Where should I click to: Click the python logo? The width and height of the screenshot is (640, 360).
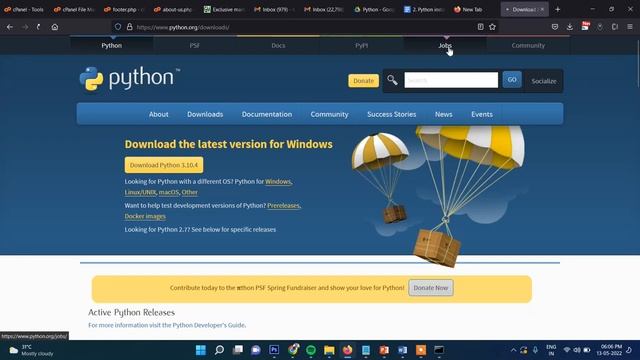(130, 78)
